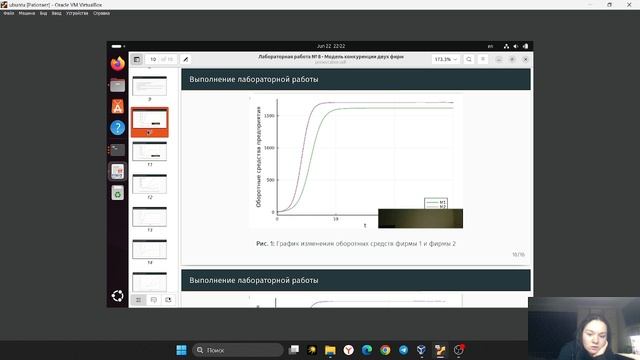Click network icon in Ubuntu top bar
The height and width of the screenshot is (360, 640).
(507, 46)
